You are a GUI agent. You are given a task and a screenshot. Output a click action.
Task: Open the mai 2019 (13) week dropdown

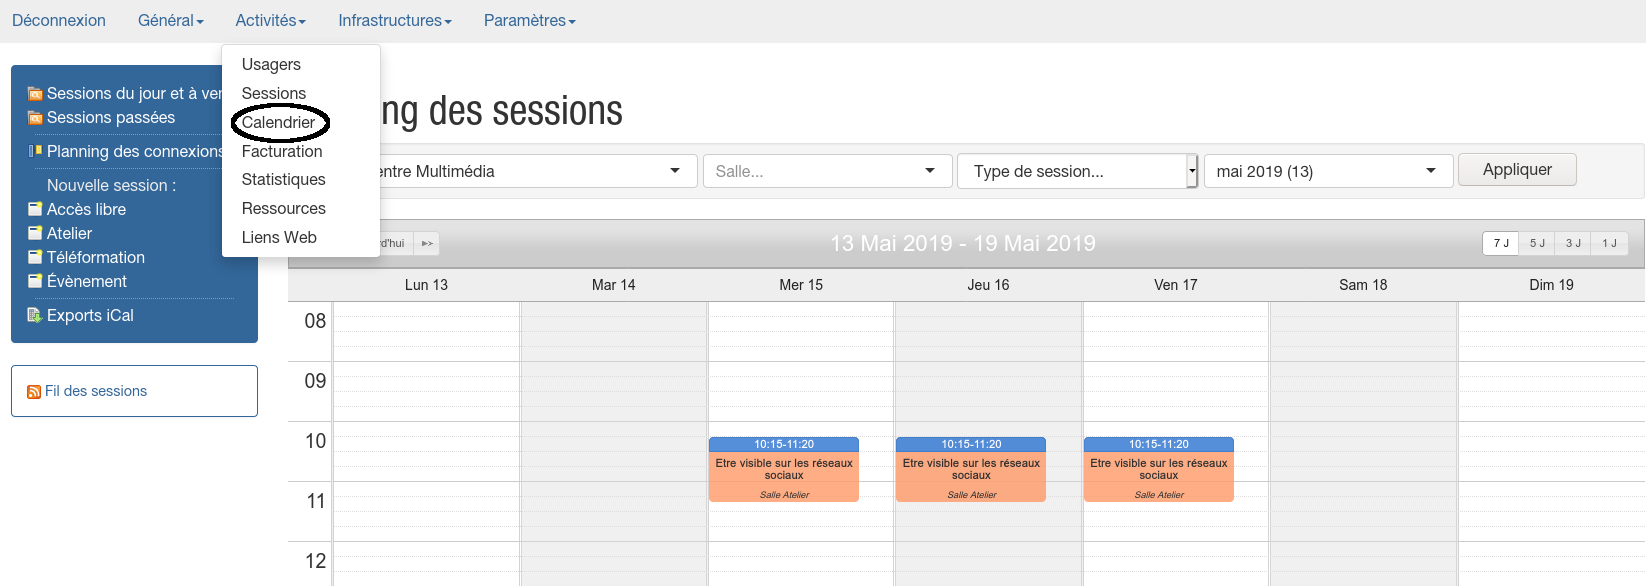1326,171
